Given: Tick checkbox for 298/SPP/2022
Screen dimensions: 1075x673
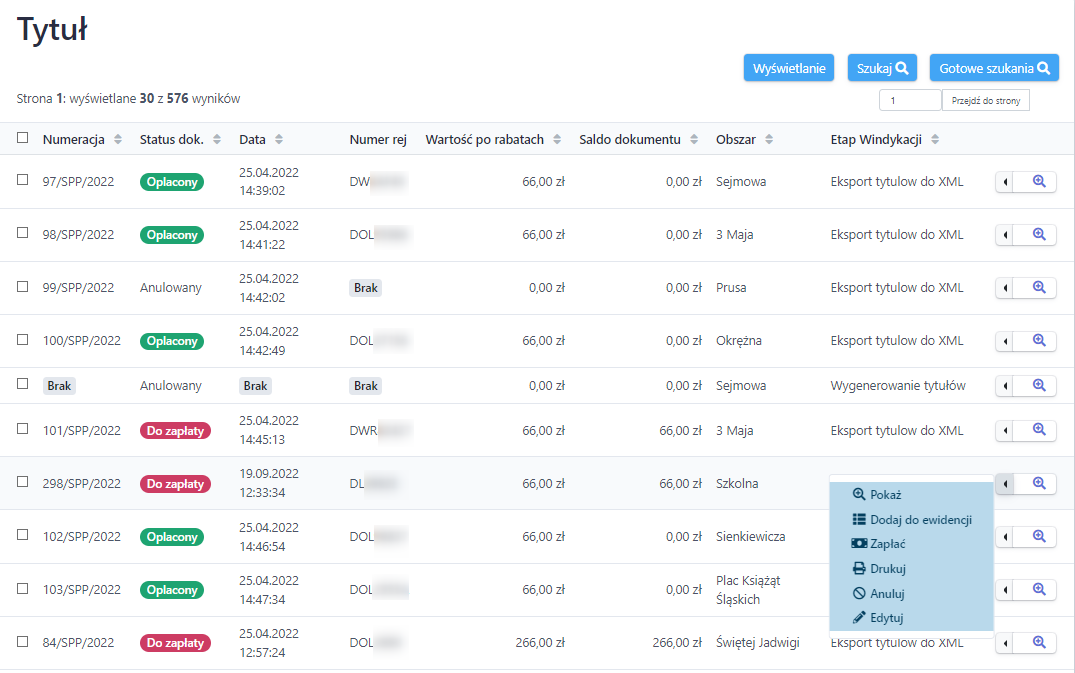Looking at the screenshot, I should pos(23,482).
